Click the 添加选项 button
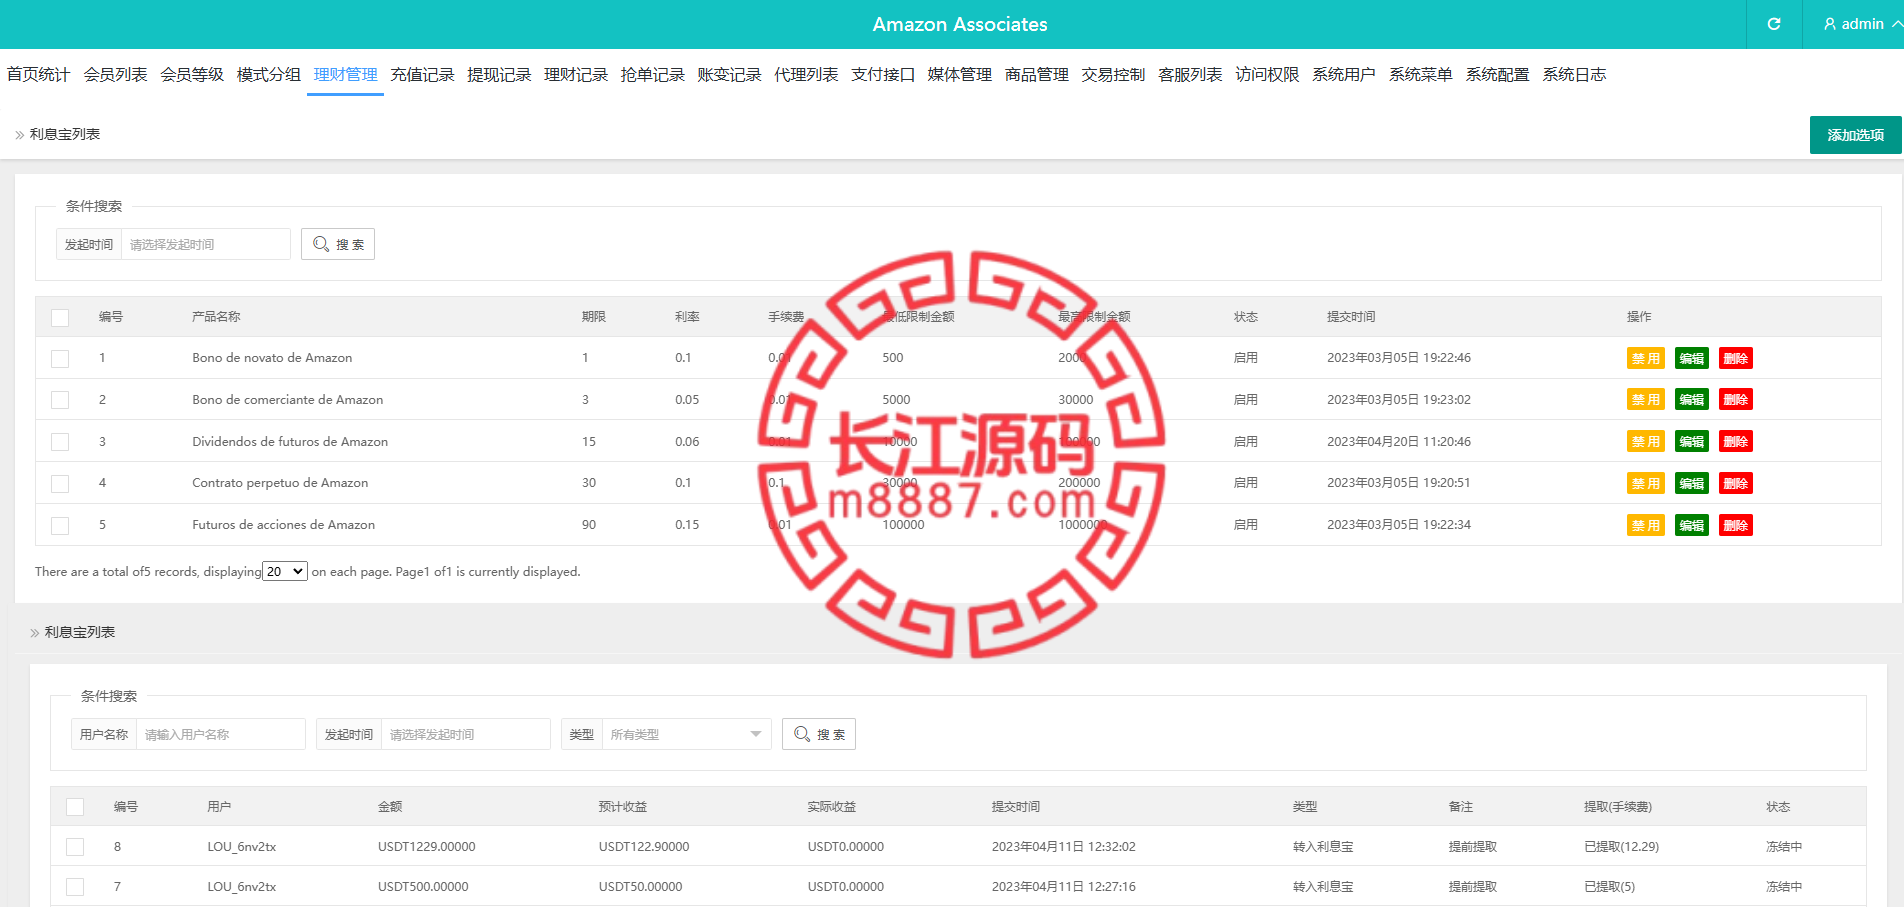This screenshot has width=1904, height=907. point(1855,135)
